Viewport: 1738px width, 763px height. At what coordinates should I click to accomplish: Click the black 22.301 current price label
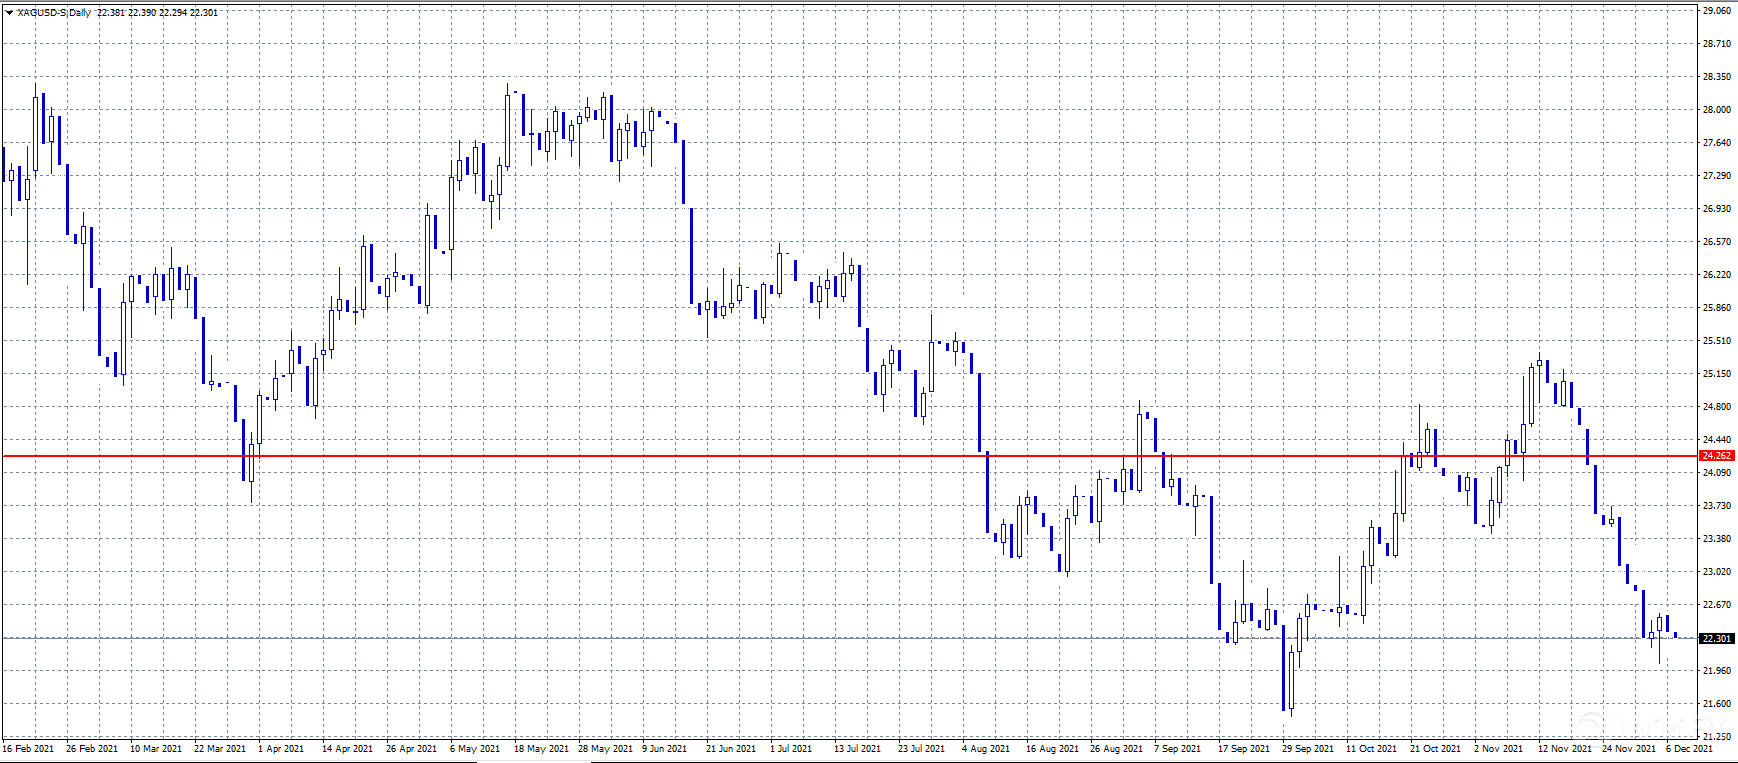(x=1716, y=638)
